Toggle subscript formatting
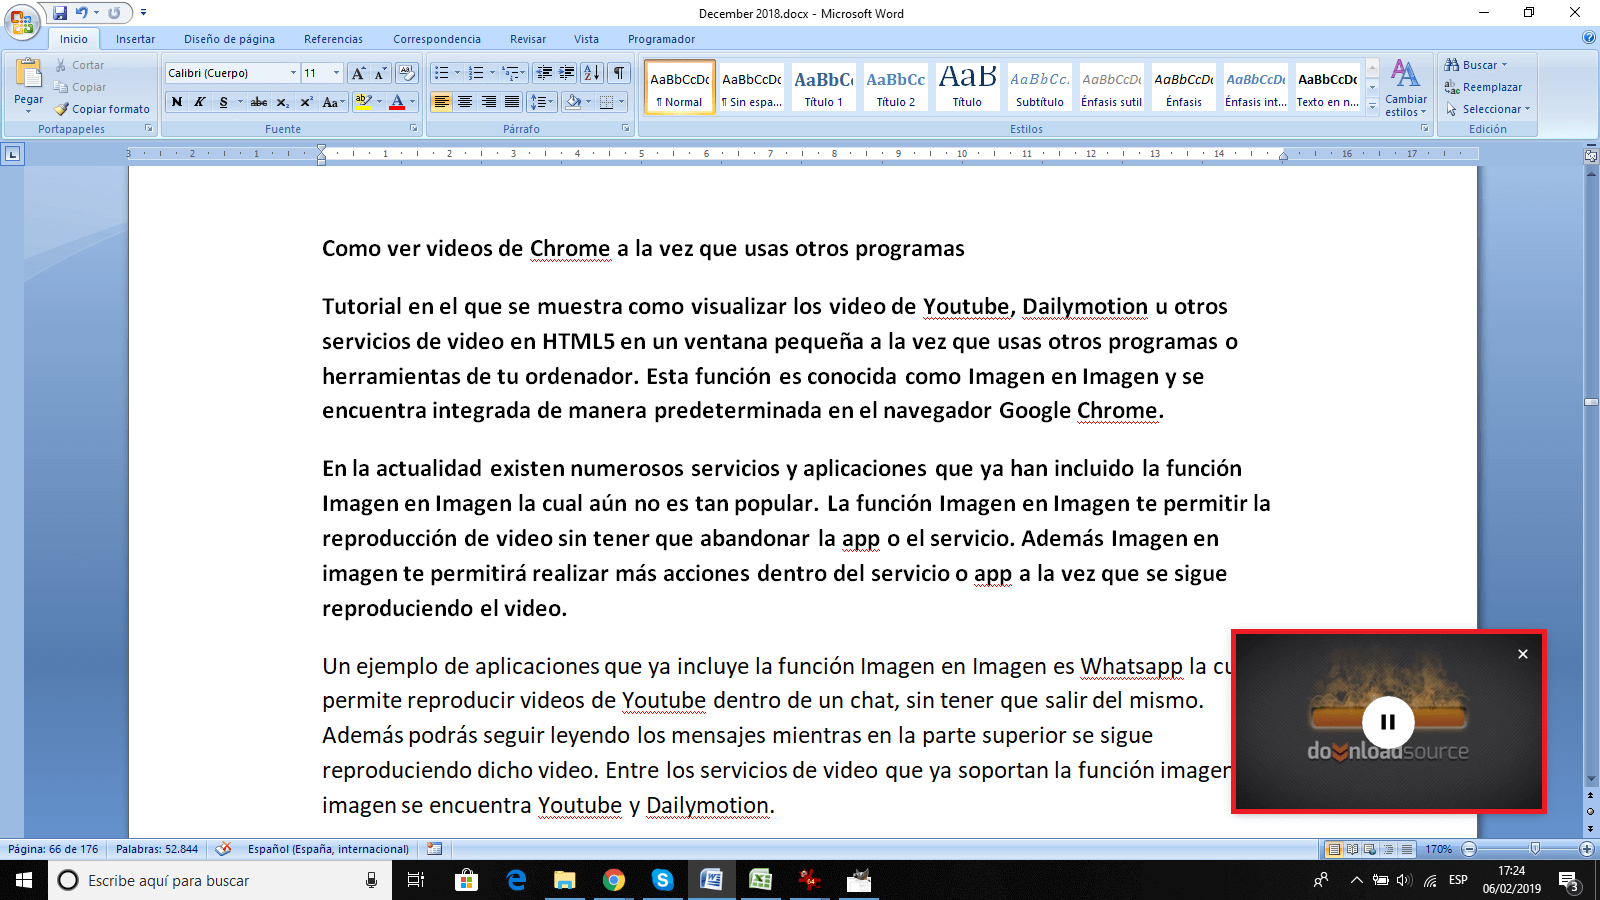Image resolution: width=1600 pixels, height=900 pixels. pos(283,102)
